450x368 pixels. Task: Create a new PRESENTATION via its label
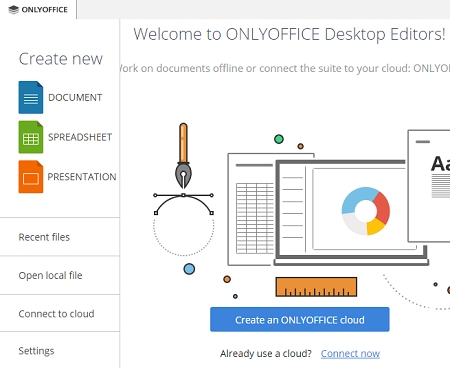click(82, 177)
